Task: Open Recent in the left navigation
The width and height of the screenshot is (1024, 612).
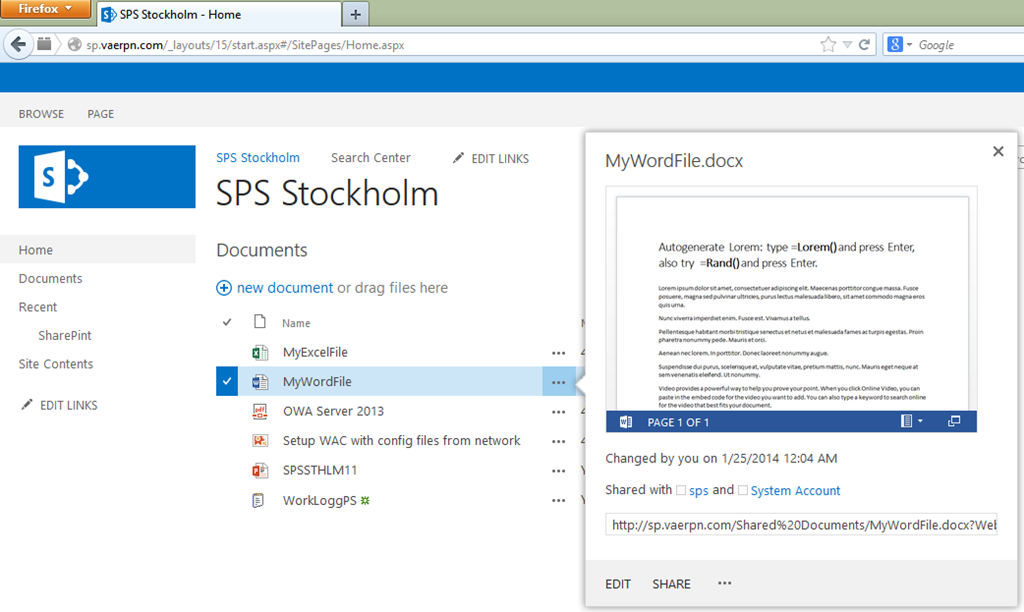Action: click(x=38, y=307)
